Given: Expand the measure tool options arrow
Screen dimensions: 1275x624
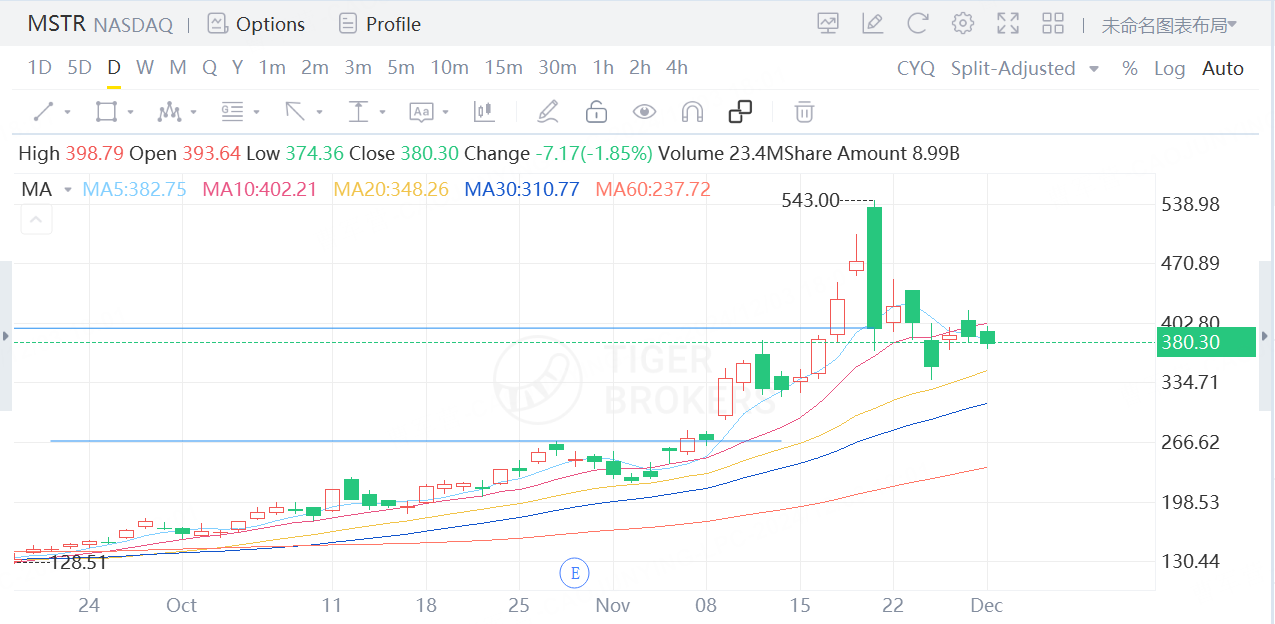Looking at the screenshot, I should [383, 113].
